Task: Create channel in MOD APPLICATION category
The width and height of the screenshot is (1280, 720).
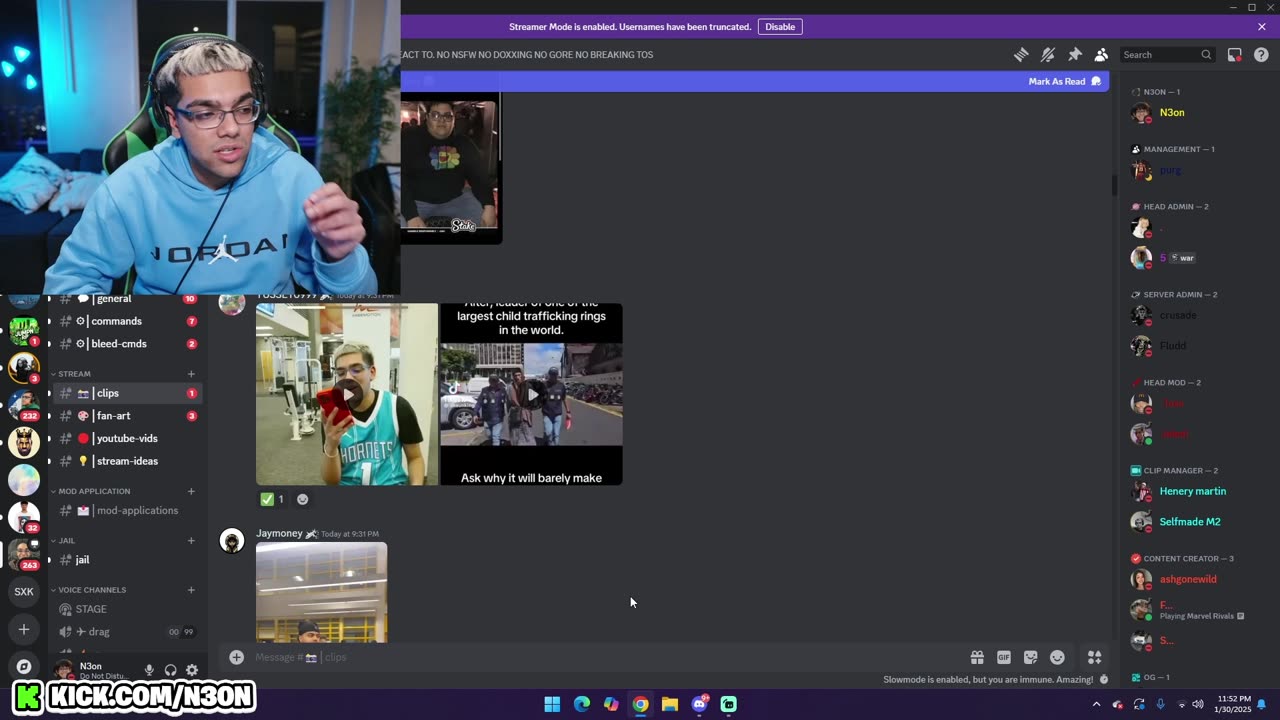Action: tap(191, 491)
